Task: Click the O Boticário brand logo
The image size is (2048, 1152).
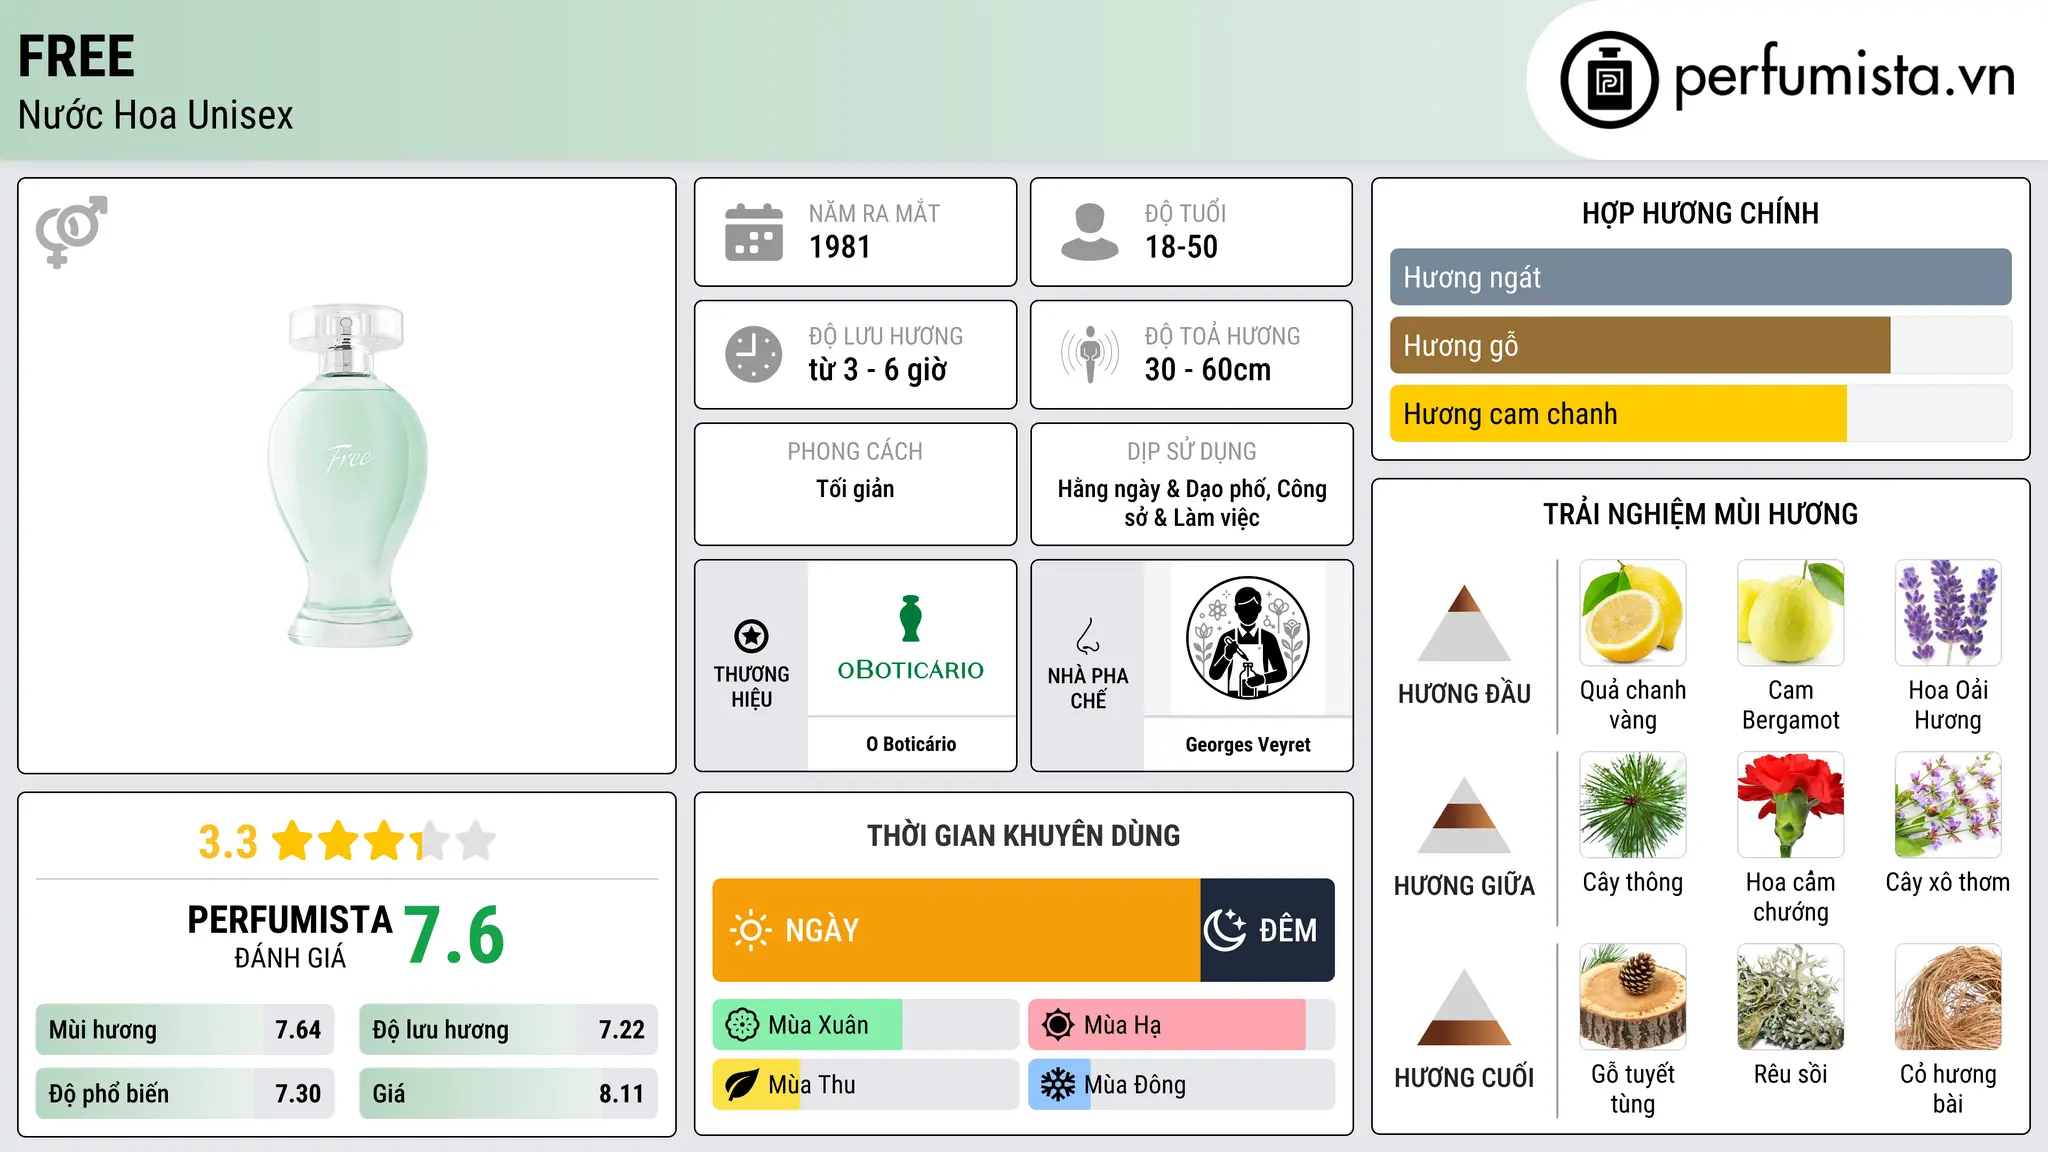Action: click(911, 639)
